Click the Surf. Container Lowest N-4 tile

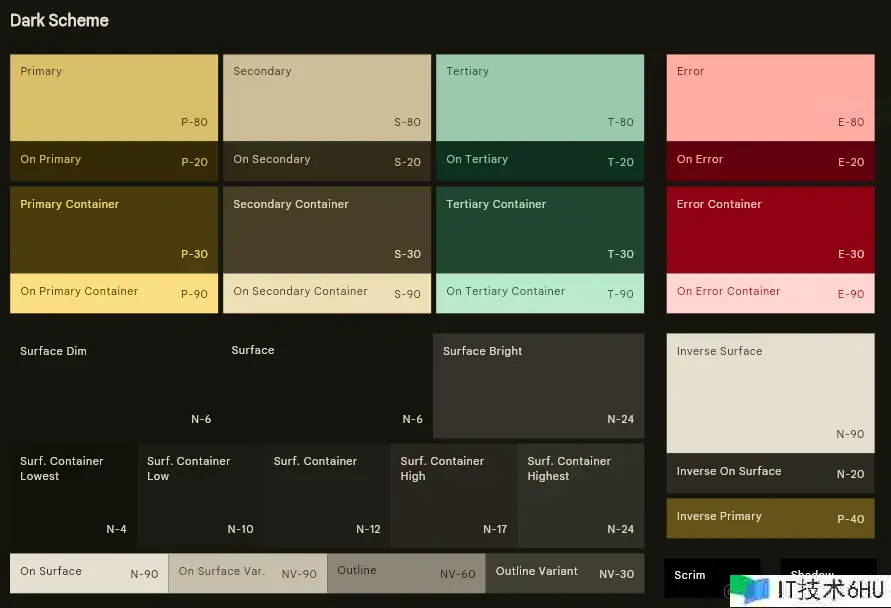point(73,496)
